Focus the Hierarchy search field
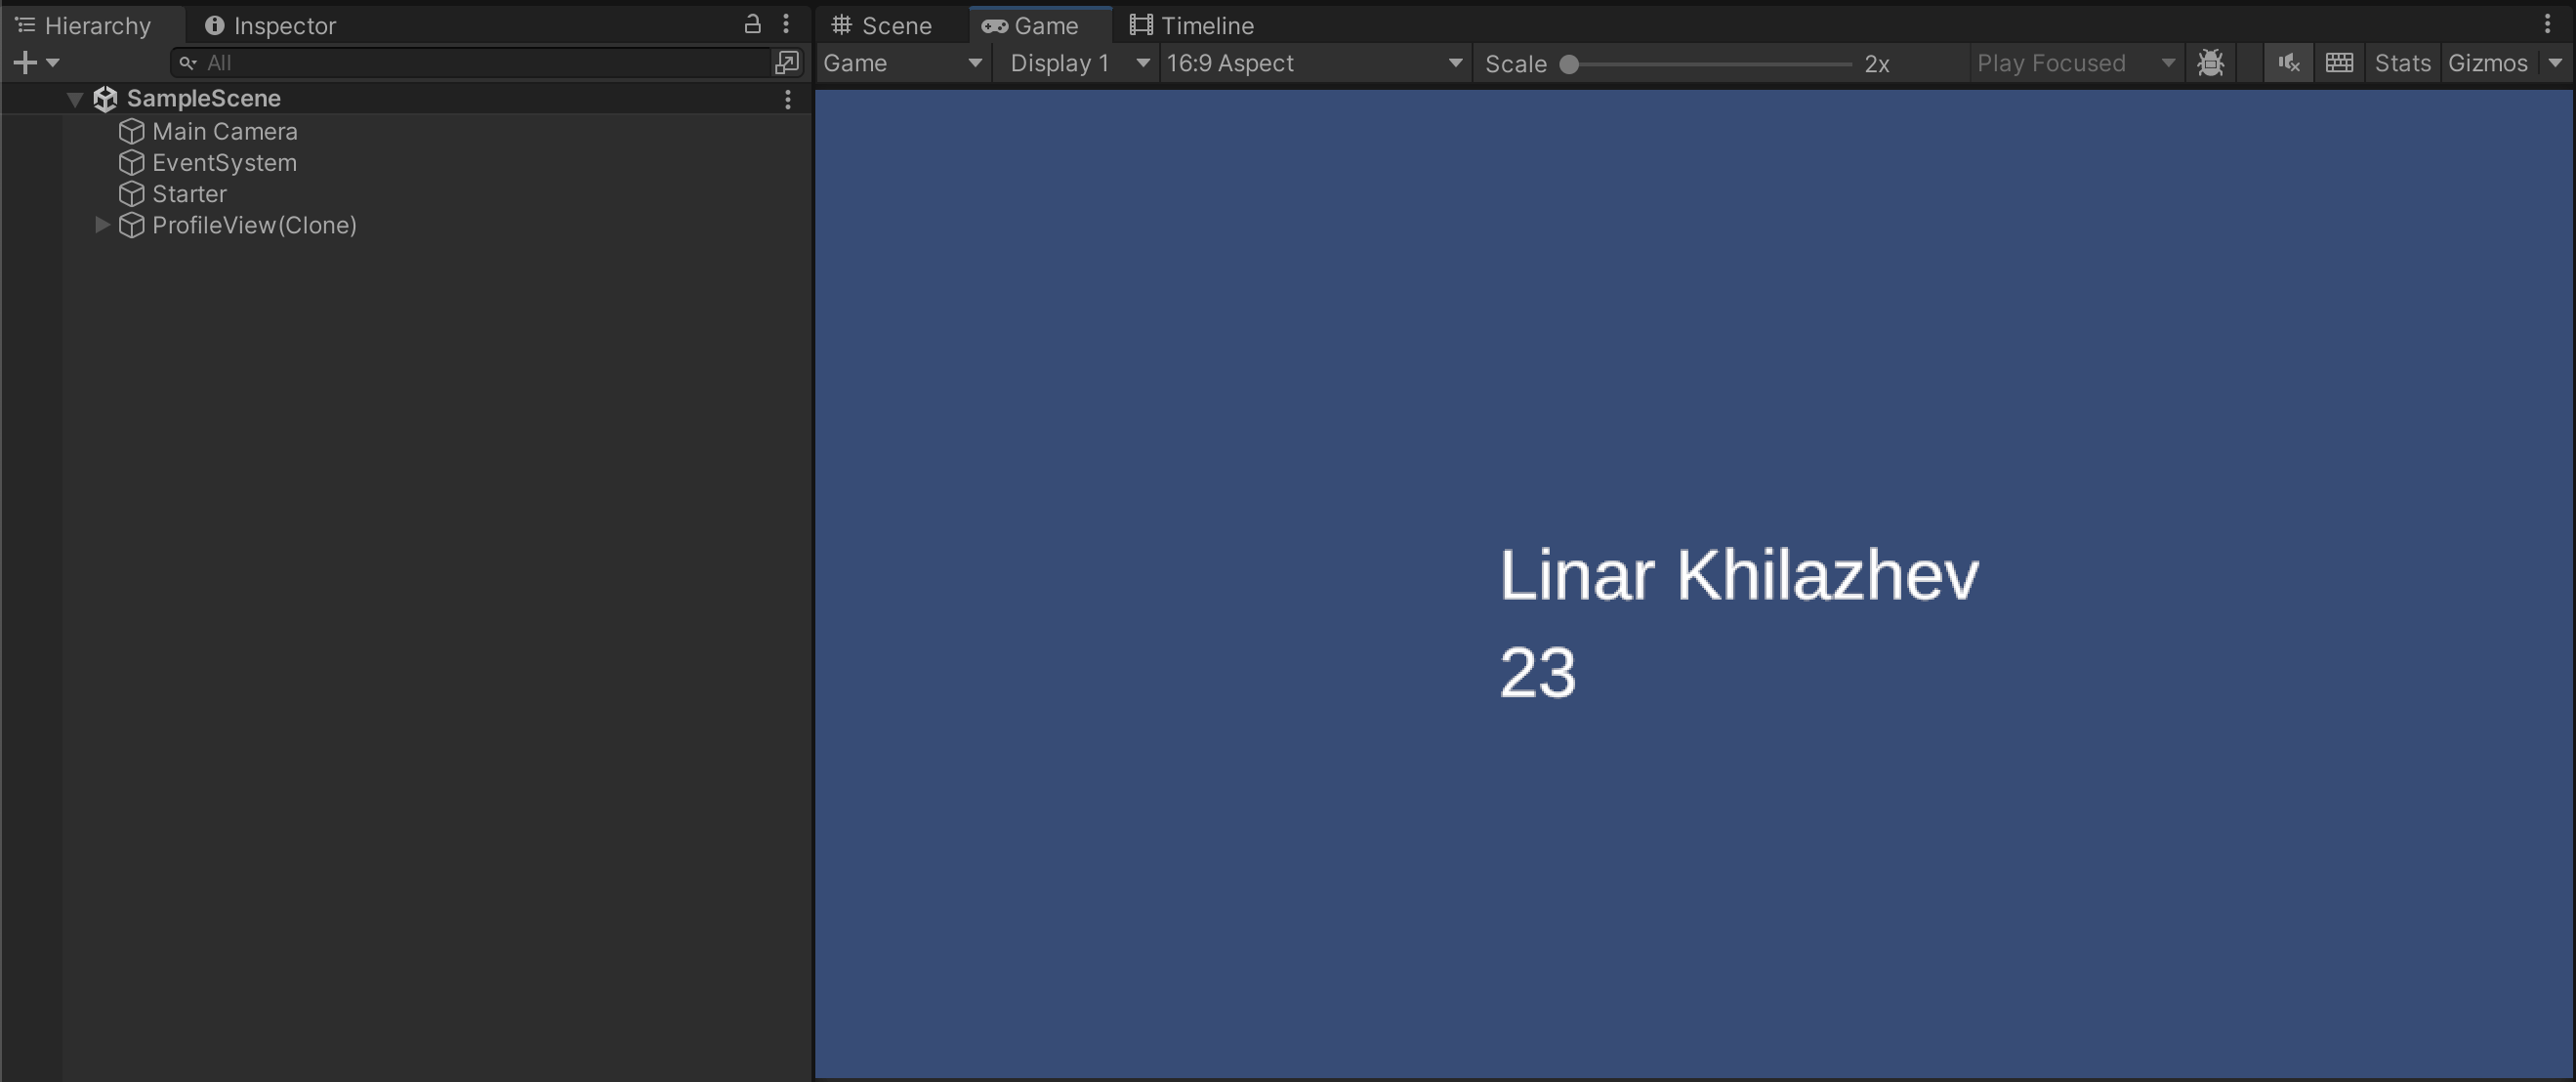Image resolution: width=2576 pixels, height=1082 pixels. coord(470,63)
